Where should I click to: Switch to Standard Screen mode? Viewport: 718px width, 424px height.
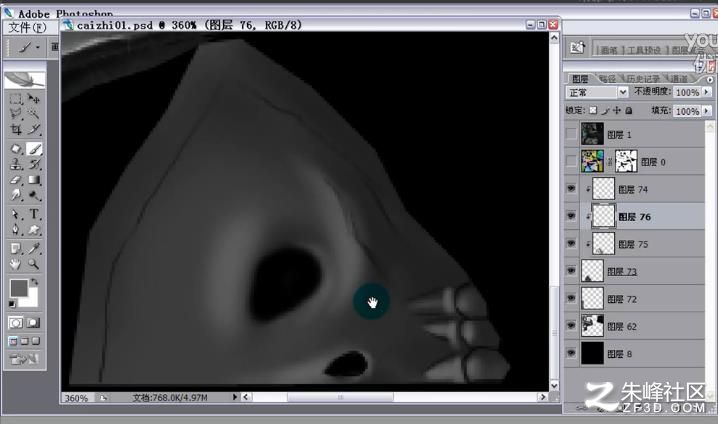point(13,341)
